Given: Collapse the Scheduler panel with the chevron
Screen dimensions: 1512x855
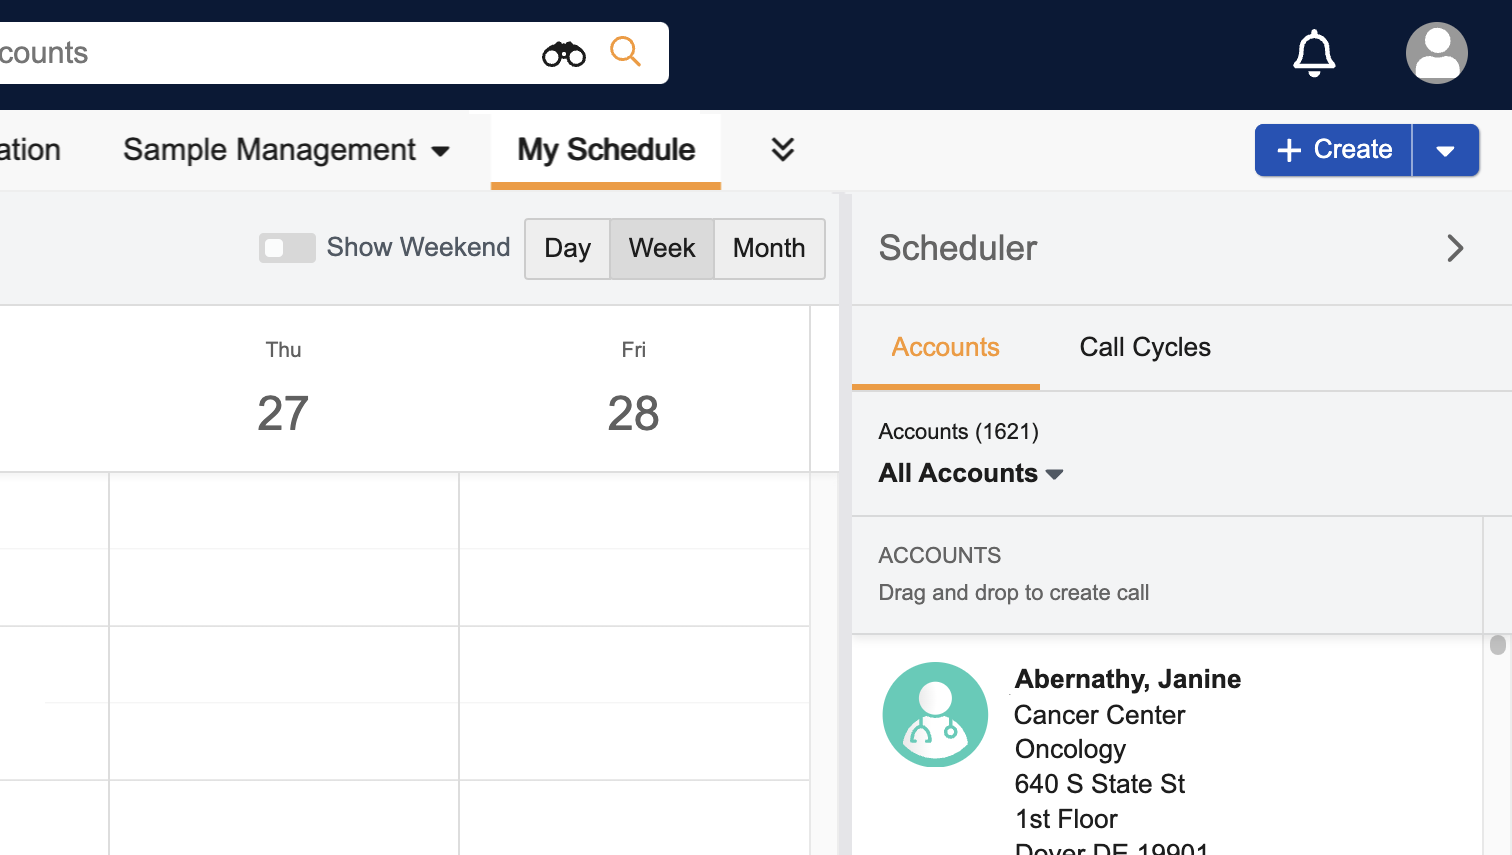Looking at the screenshot, I should (x=1455, y=248).
